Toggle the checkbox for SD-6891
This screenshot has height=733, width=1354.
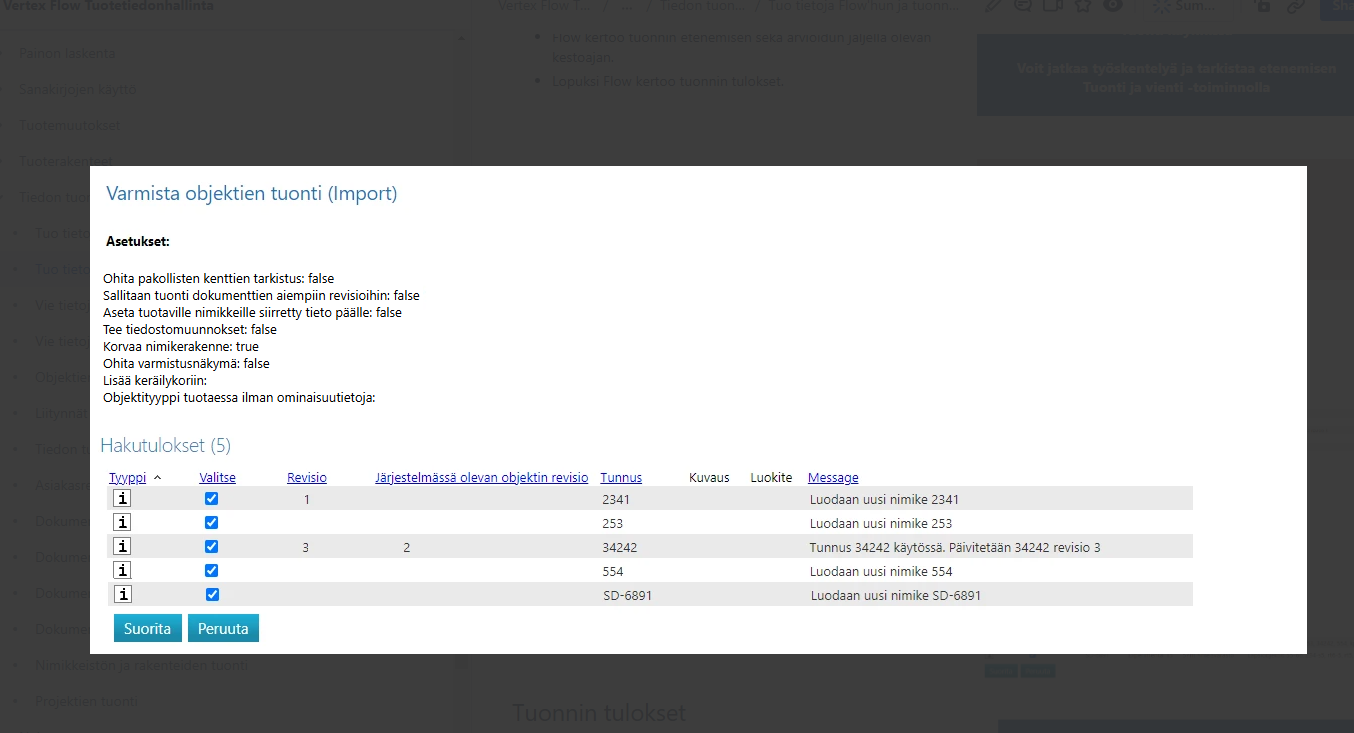pyautogui.click(x=211, y=595)
